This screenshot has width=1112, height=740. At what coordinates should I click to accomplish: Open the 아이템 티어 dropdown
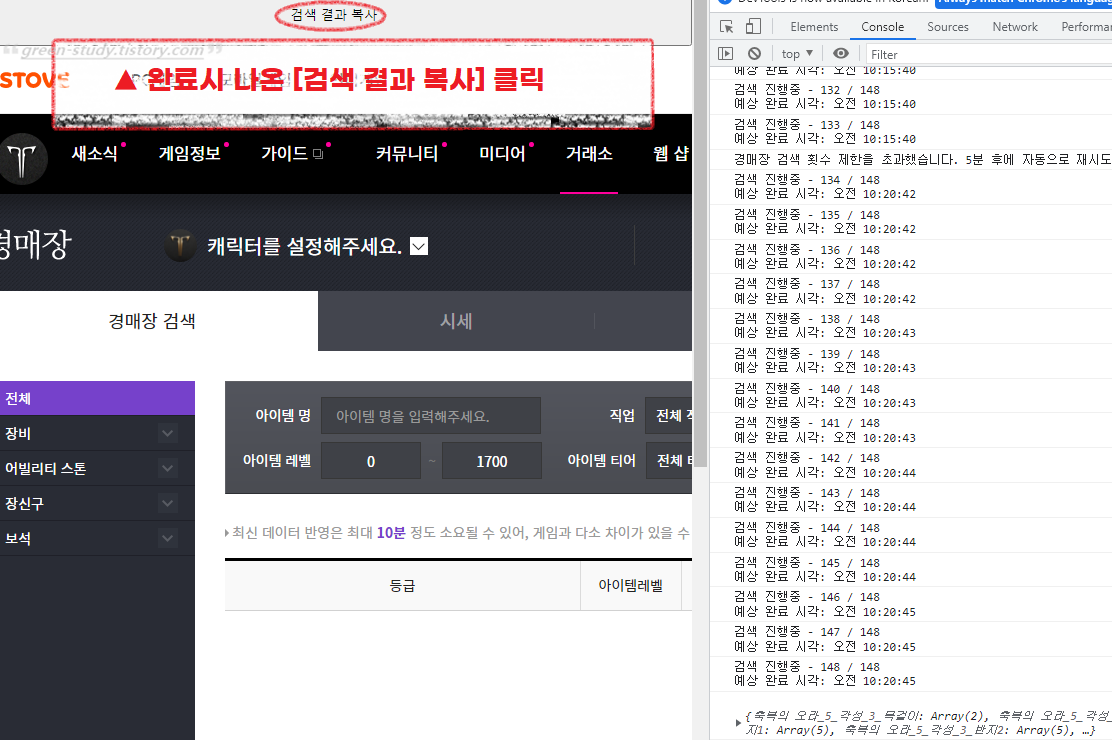click(669, 460)
